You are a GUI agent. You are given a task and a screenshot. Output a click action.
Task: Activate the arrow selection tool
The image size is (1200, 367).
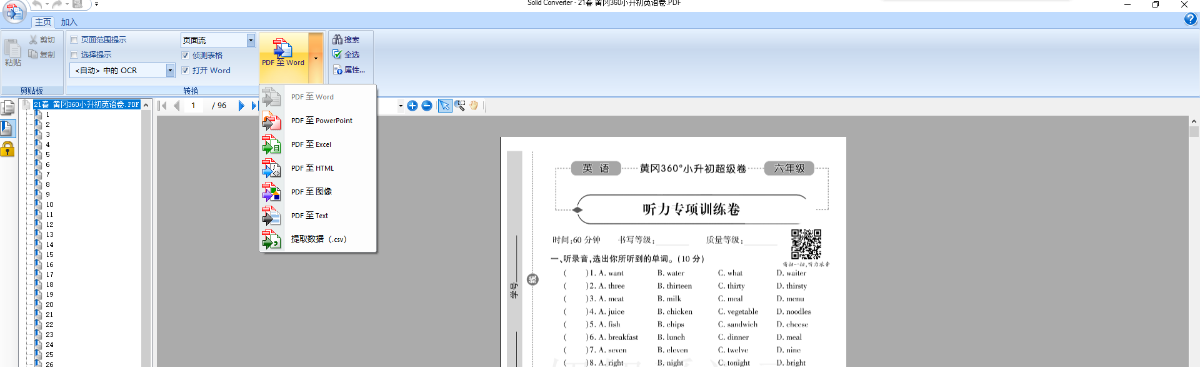(x=445, y=105)
